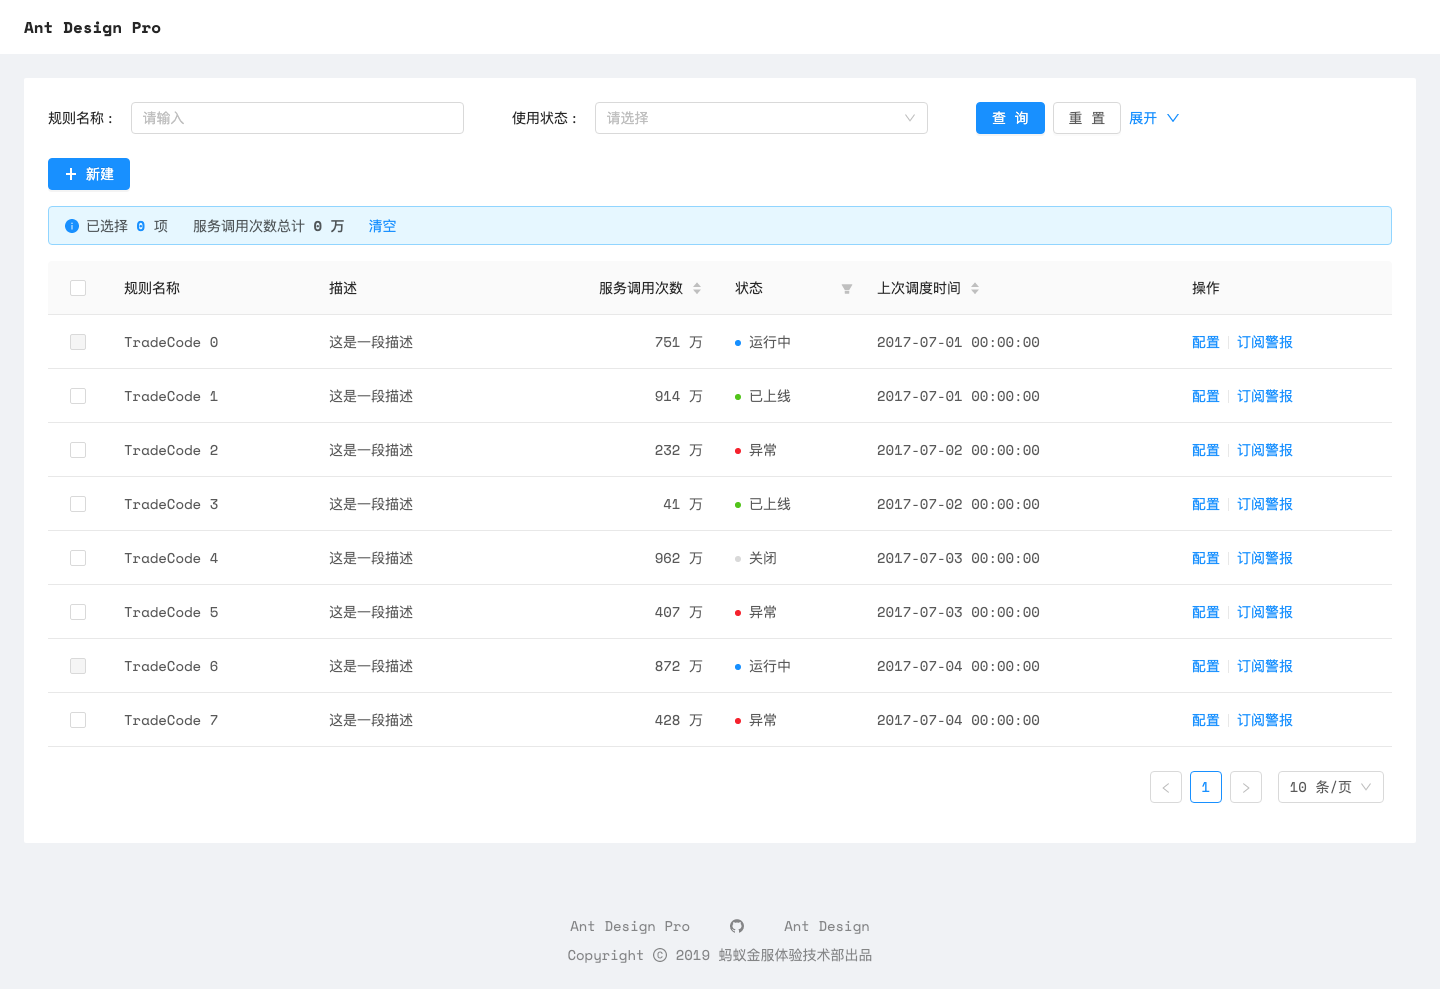Go to previous page arrow

click(x=1166, y=787)
